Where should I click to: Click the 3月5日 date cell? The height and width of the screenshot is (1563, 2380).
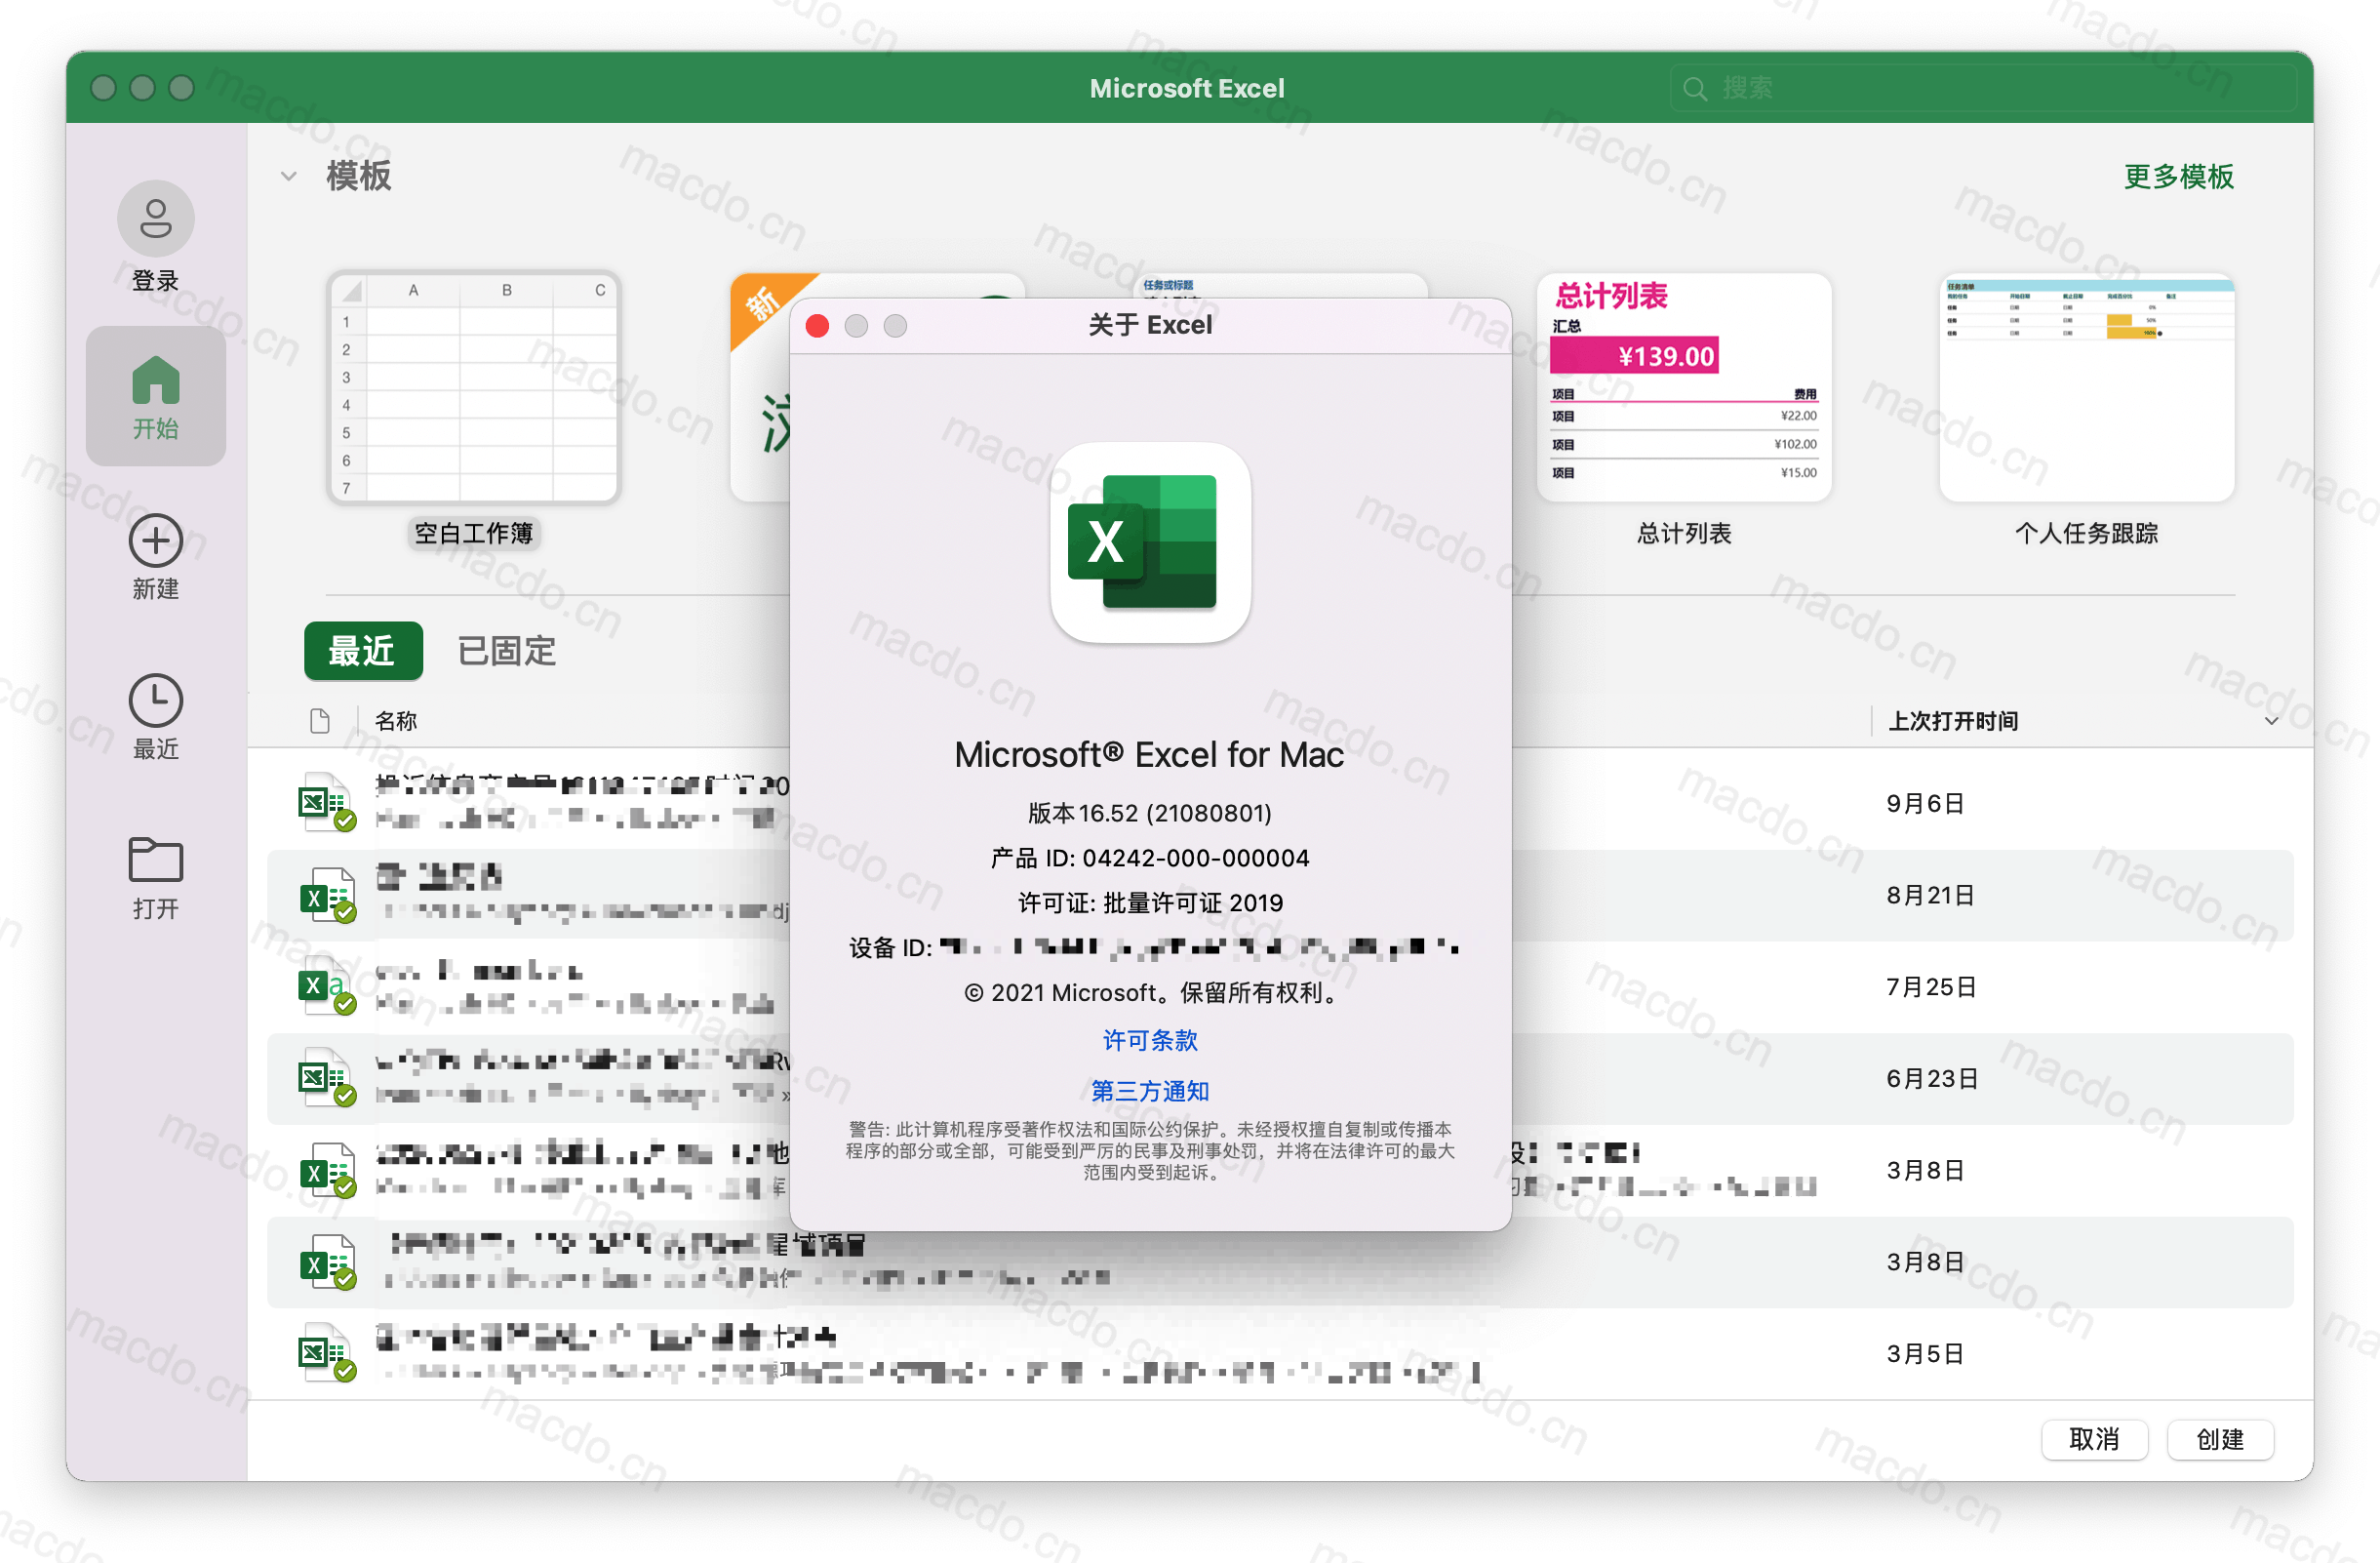[1925, 1354]
